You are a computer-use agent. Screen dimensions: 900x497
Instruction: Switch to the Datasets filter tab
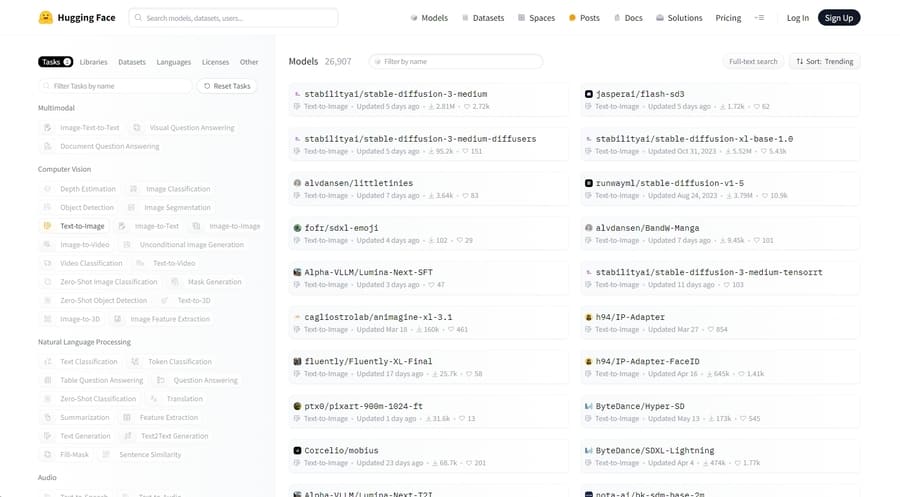131,62
